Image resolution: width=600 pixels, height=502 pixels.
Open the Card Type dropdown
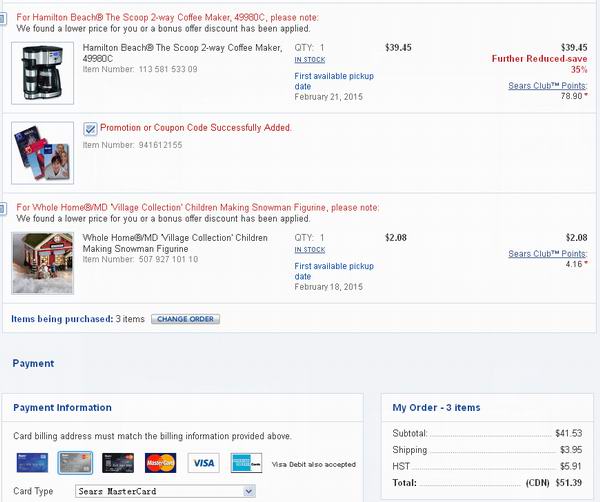coord(165,492)
